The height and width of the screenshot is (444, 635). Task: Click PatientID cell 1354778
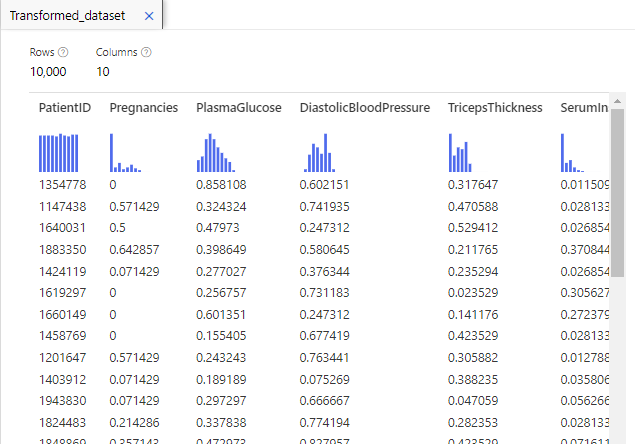tap(61, 185)
